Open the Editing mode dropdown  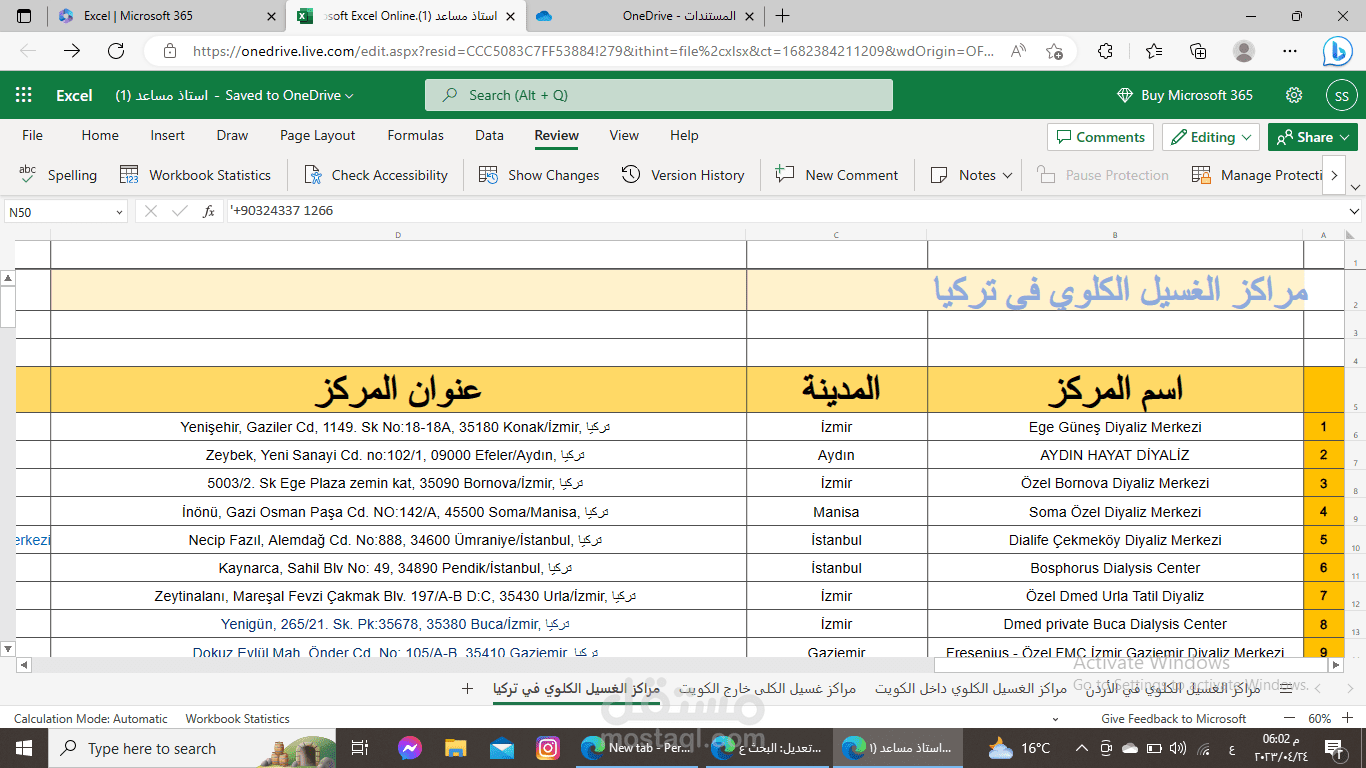[x=1210, y=137]
